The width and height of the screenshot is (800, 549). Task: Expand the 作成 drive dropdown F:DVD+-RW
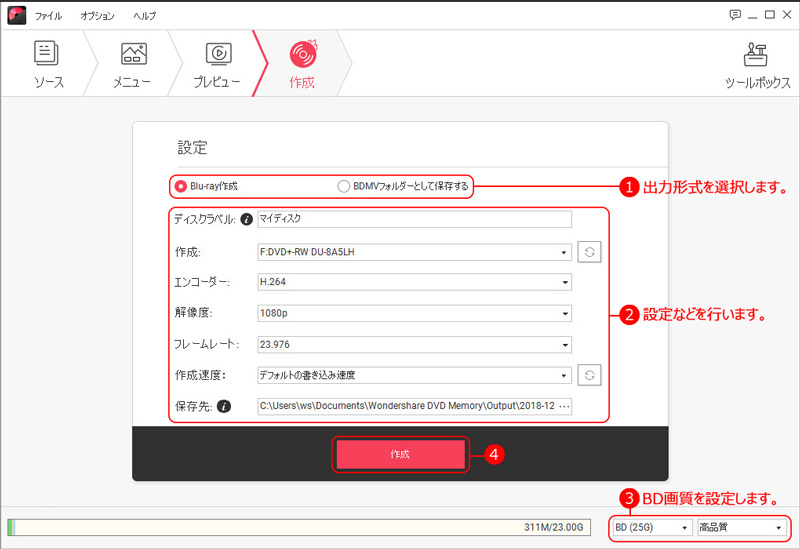pos(414,252)
